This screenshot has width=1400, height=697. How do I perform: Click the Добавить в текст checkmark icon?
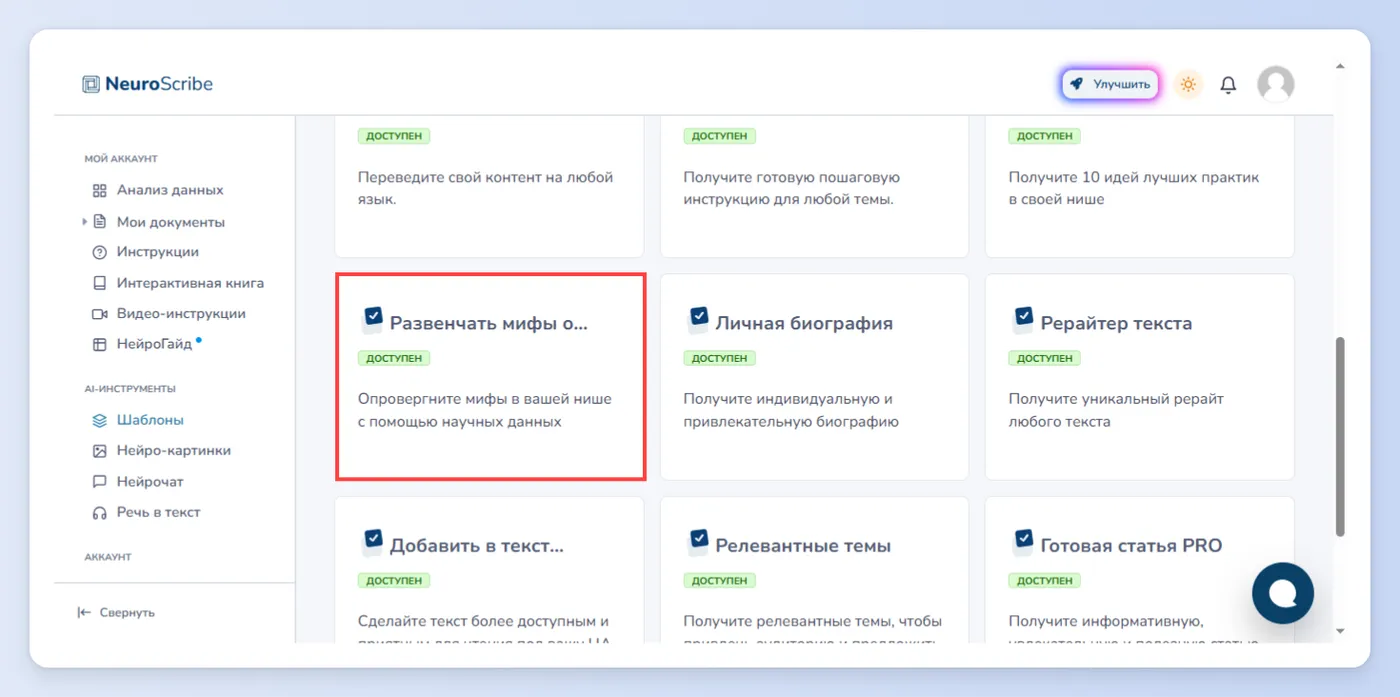click(x=373, y=540)
